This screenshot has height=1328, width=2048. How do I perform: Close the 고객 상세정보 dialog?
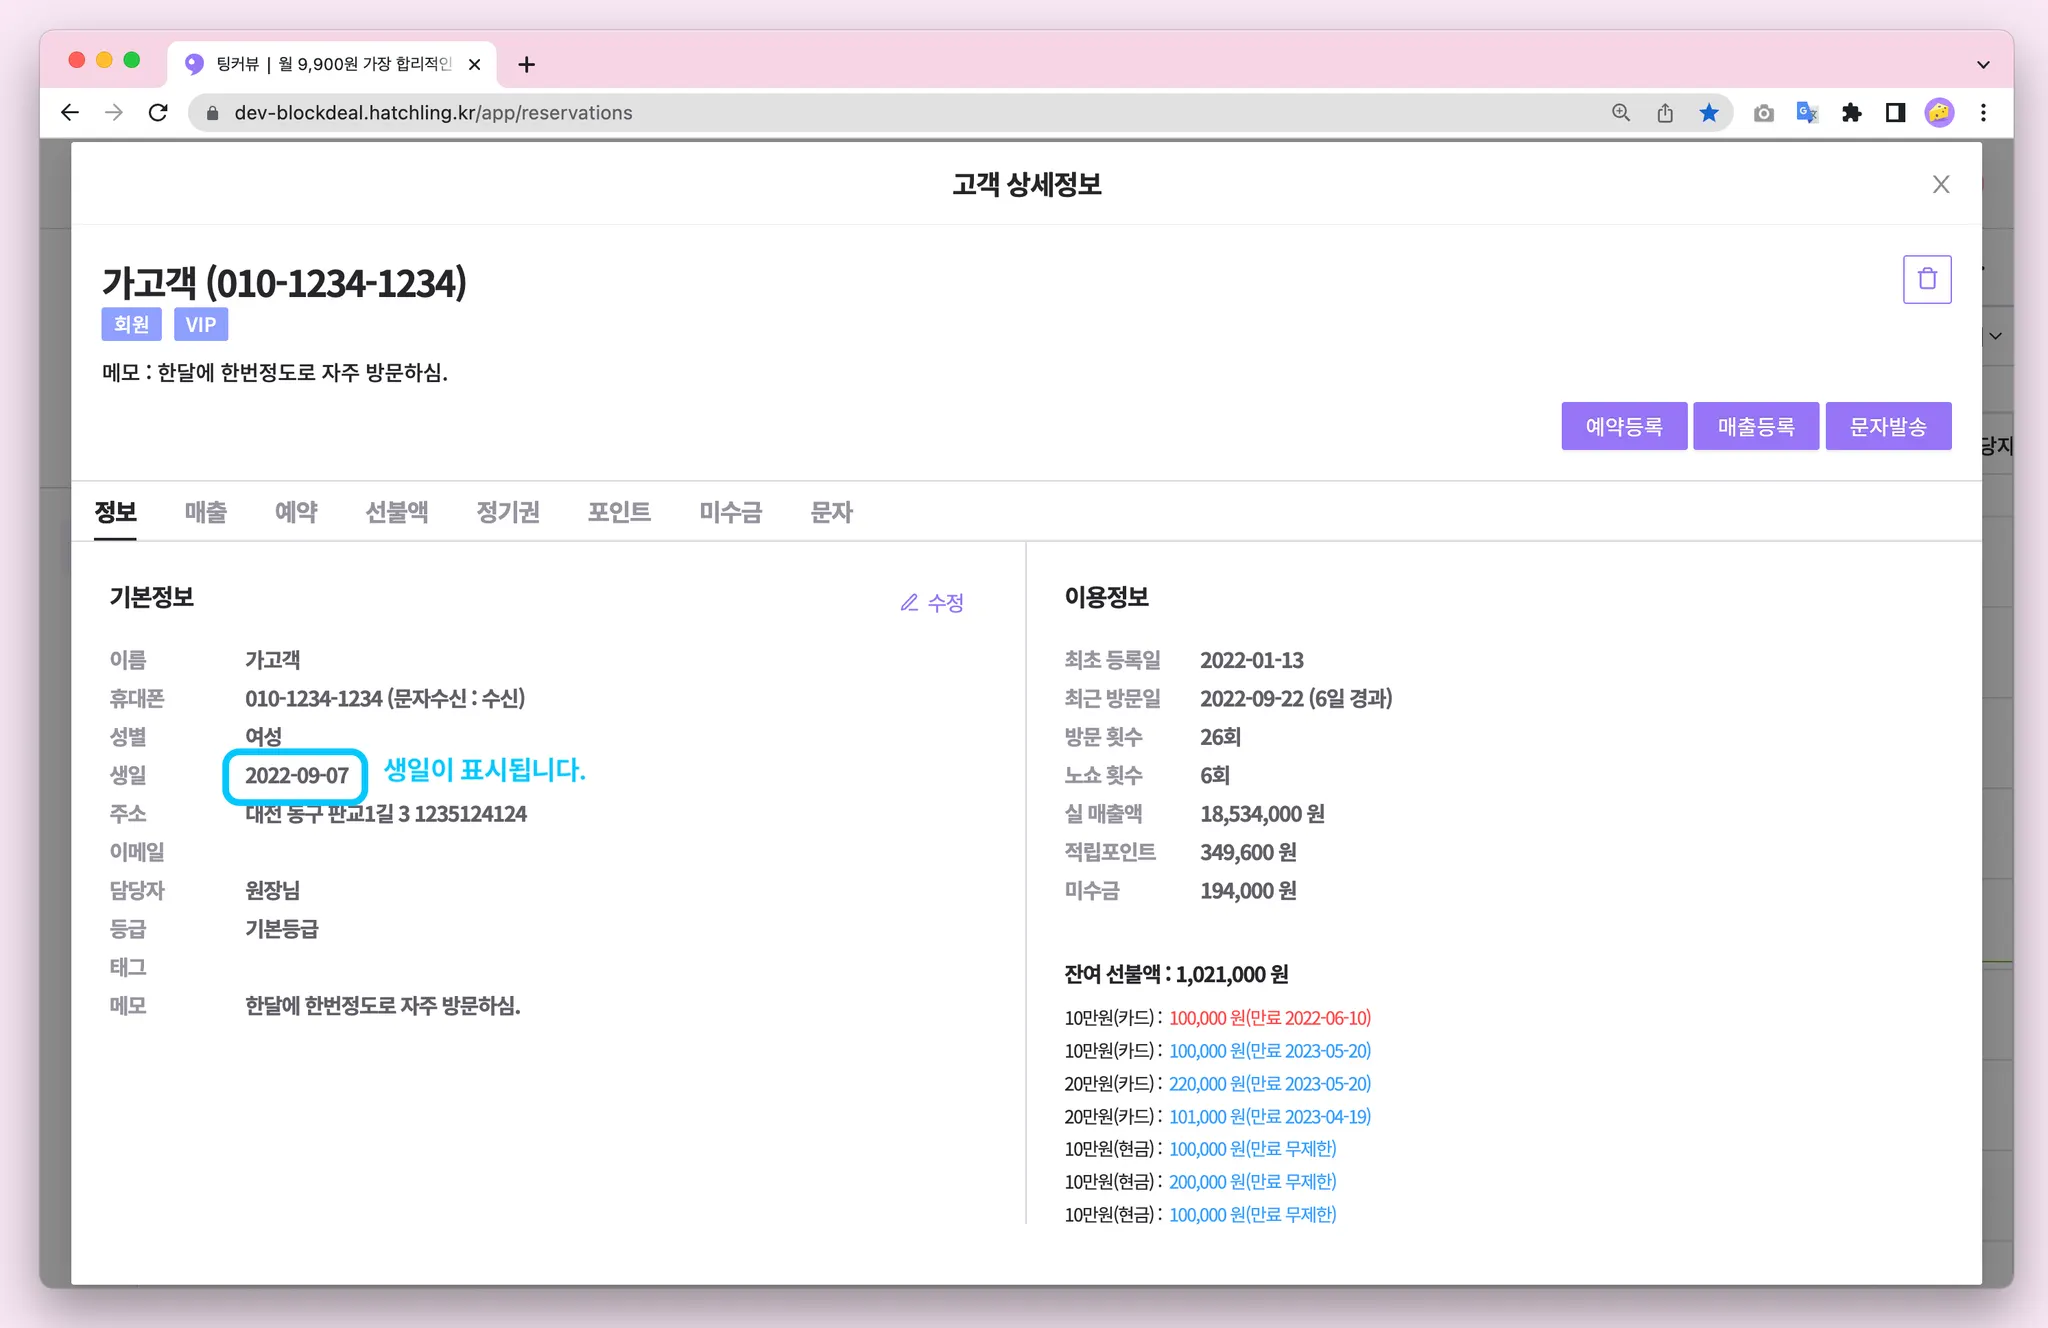1941,184
